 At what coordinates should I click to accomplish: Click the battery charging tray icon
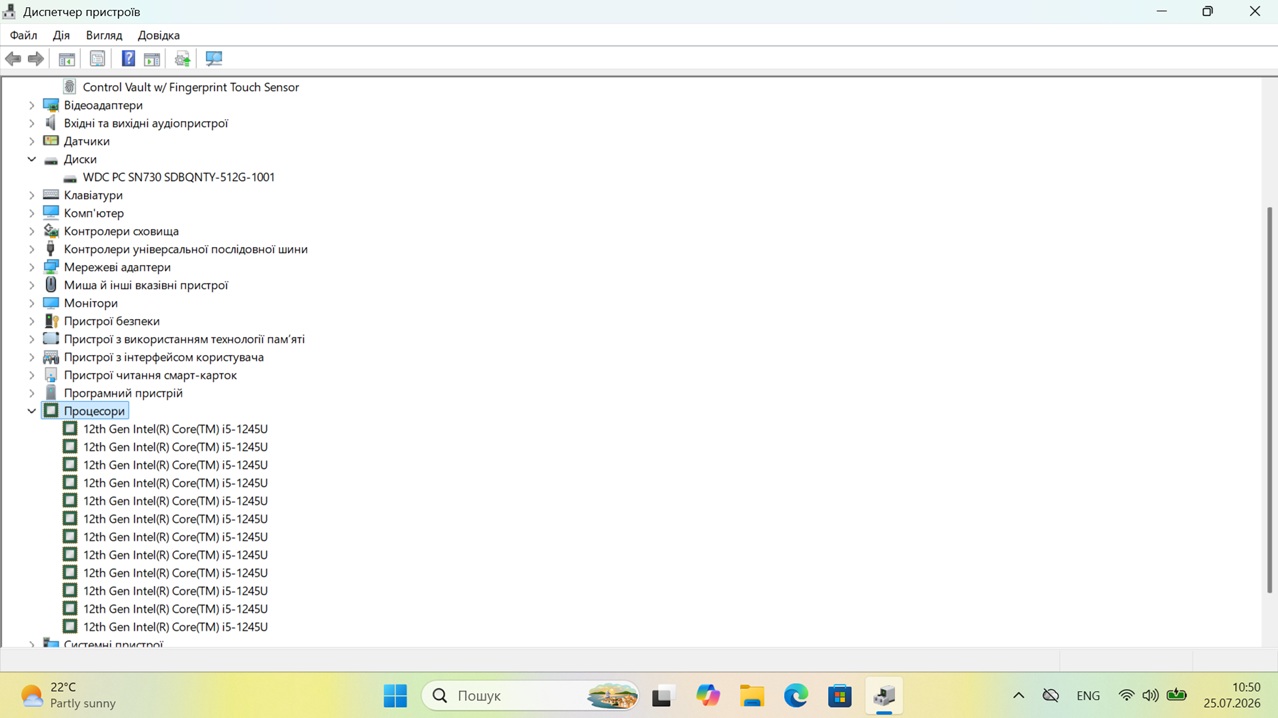tap(1177, 696)
